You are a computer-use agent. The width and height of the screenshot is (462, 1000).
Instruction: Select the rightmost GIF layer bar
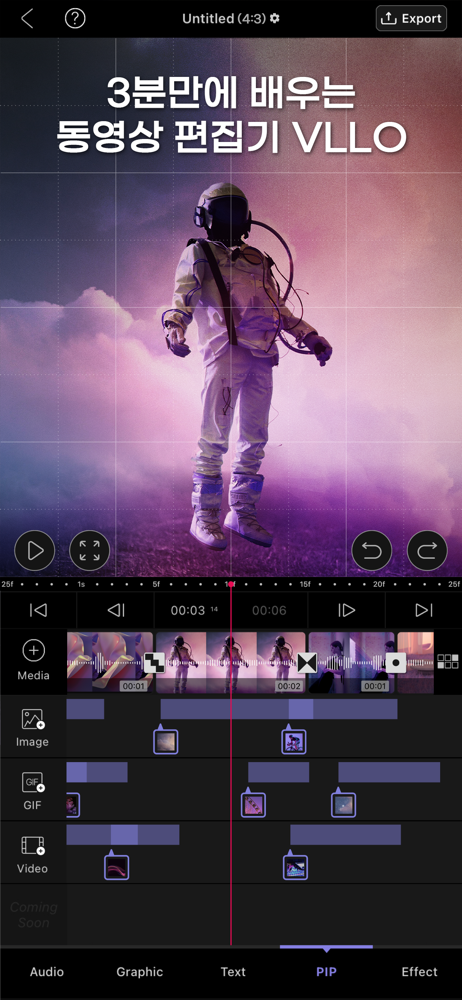(x=389, y=772)
